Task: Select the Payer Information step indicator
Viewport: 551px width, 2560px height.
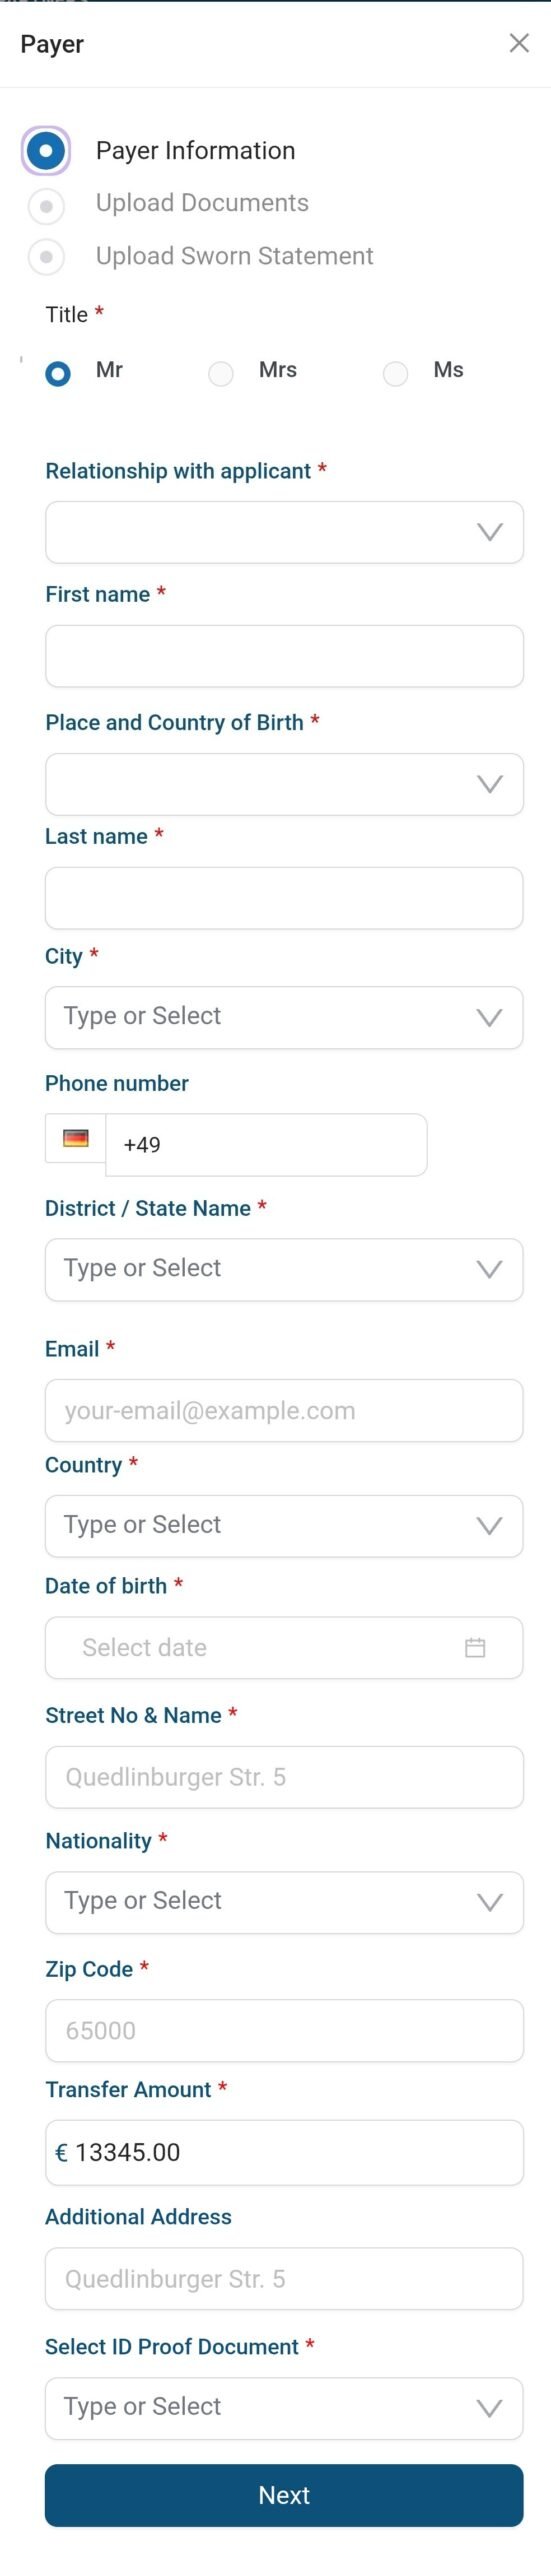Action: (x=46, y=151)
